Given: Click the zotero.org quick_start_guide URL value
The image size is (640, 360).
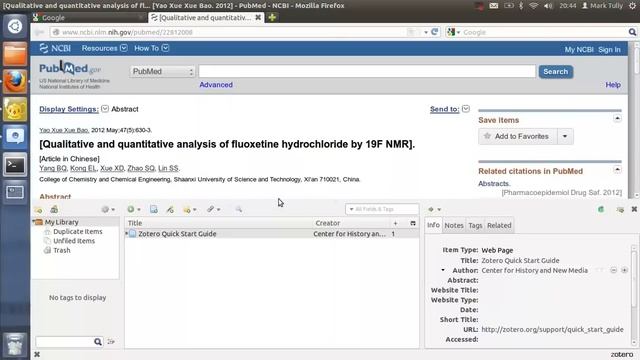Looking at the screenshot, I should pyautogui.click(x=552, y=329).
